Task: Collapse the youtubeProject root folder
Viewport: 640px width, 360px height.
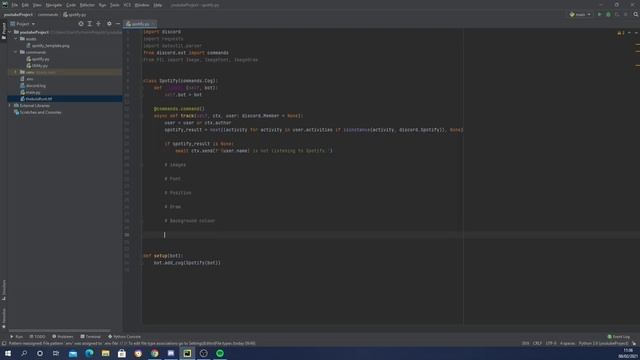Action: (x=10, y=32)
